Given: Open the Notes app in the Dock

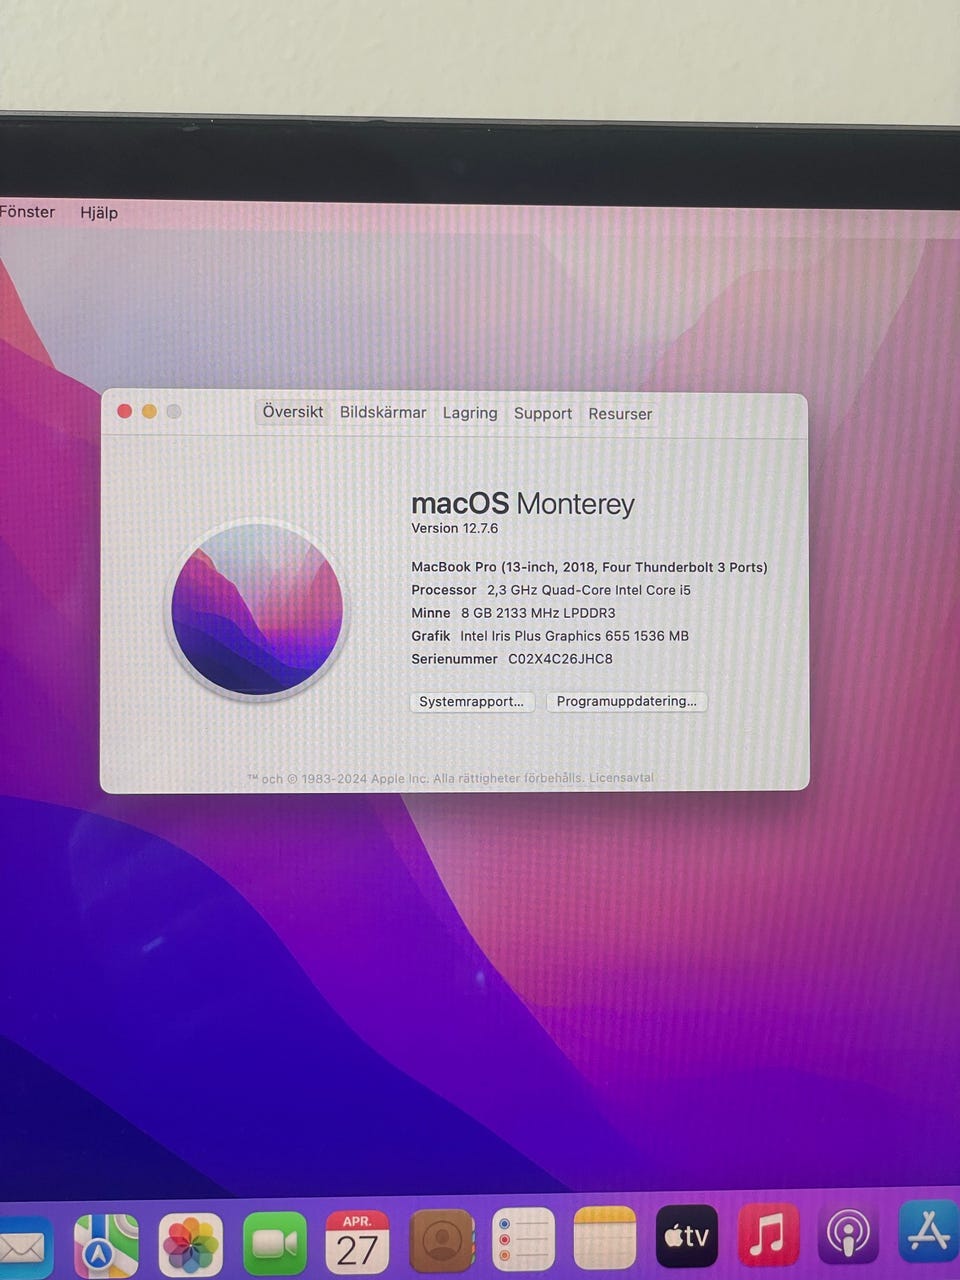Looking at the screenshot, I should click(x=605, y=1238).
